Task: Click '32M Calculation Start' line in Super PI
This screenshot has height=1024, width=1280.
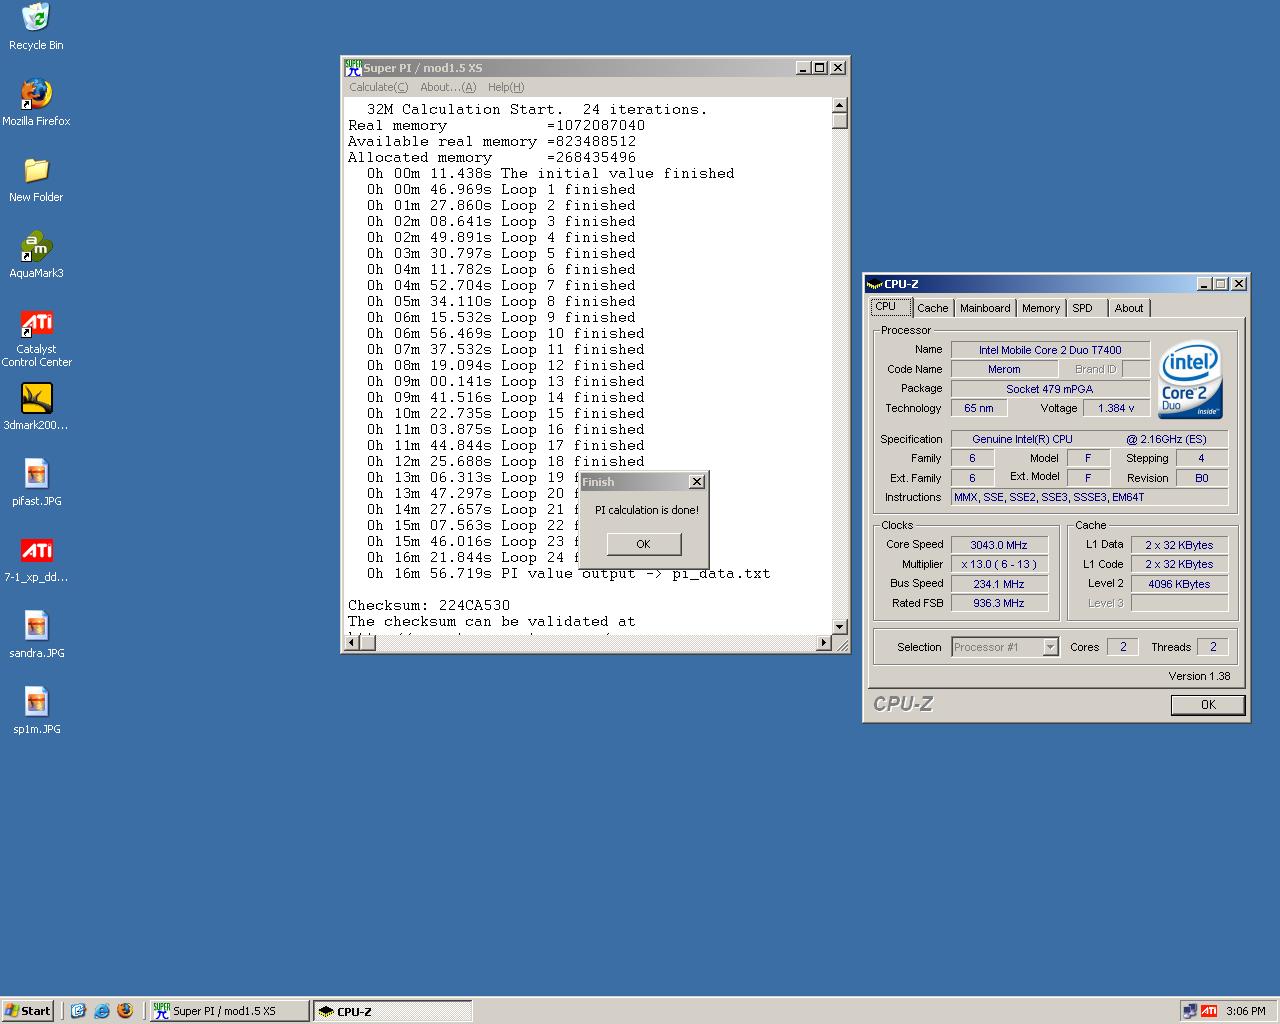Action: tap(537, 109)
